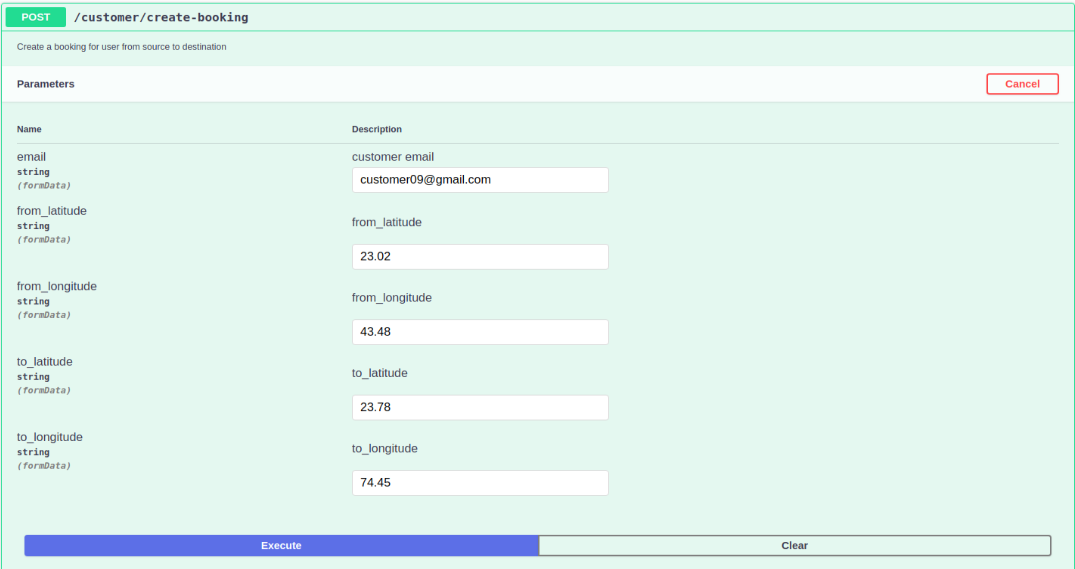1075x569 pixels.
Task: Focus the customer email input field
Action: 480,180
